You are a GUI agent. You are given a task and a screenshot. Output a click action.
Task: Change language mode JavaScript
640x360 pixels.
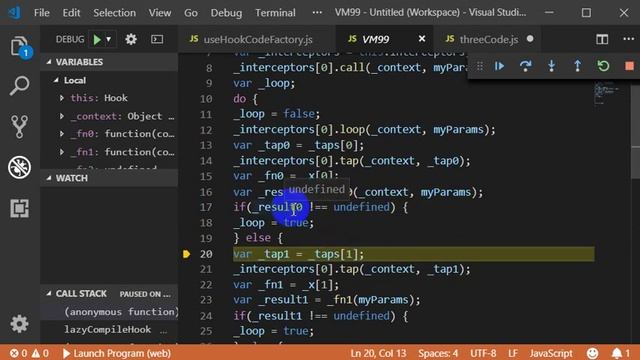(551, 353)
